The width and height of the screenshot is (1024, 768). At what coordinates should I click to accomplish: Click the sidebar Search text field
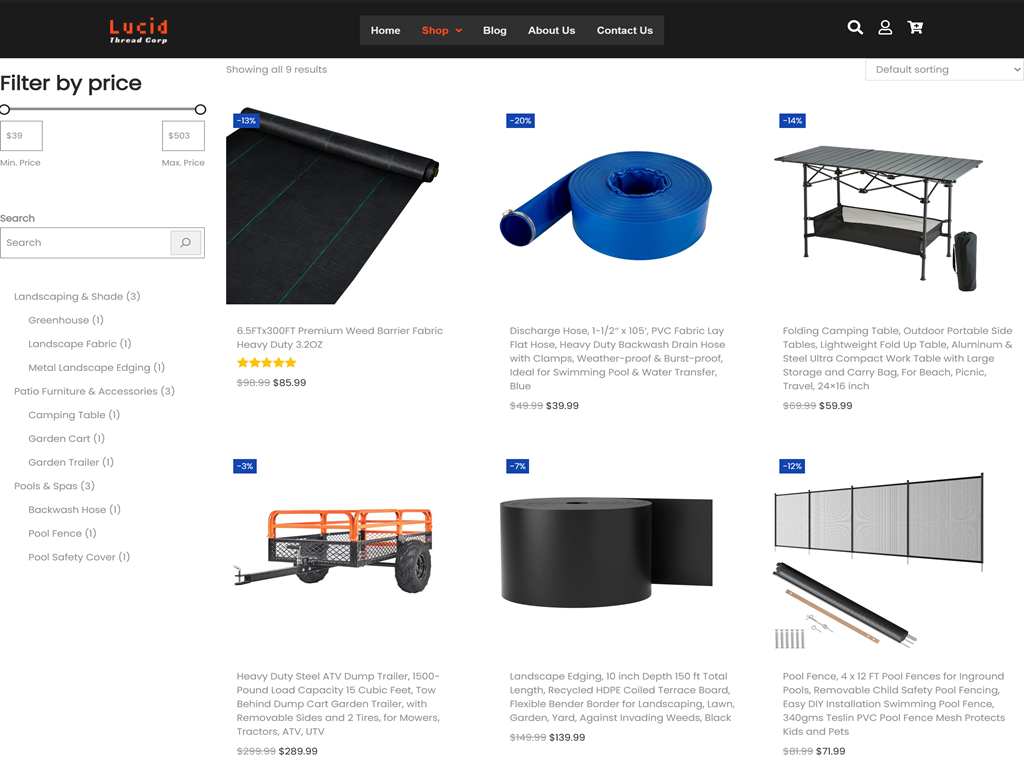point(86,242)
